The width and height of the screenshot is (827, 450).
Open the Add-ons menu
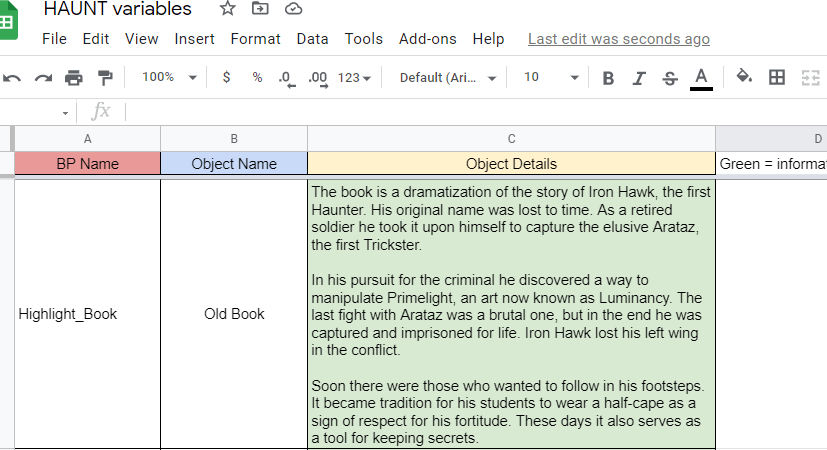pos(427,39)
